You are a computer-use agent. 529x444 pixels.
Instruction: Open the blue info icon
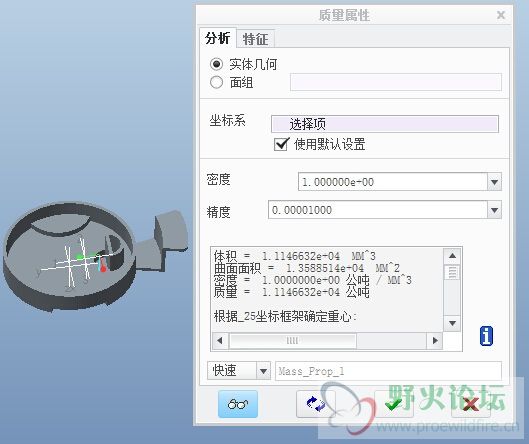pos(486,336)
